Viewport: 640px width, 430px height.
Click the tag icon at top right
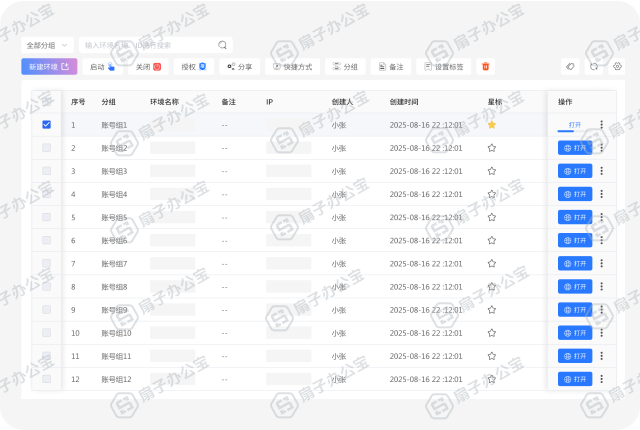click(570, 67)
